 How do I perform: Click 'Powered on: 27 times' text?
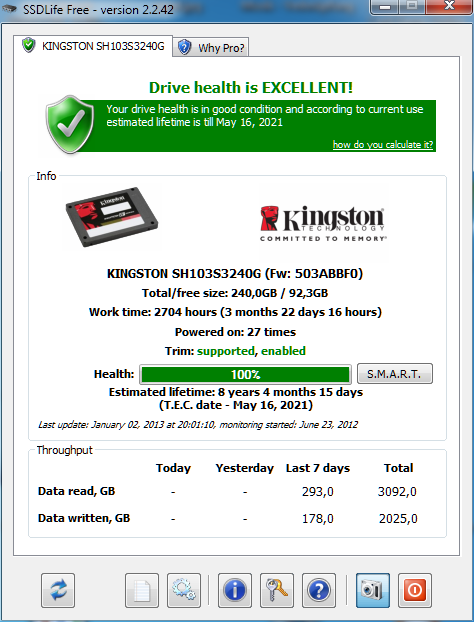(x=235, y=332)
